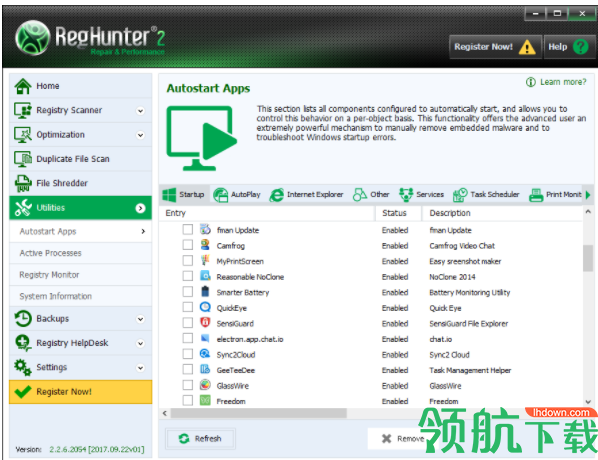Switch to the Services tab
Viewport: 598px width, 460px height.
422,195
